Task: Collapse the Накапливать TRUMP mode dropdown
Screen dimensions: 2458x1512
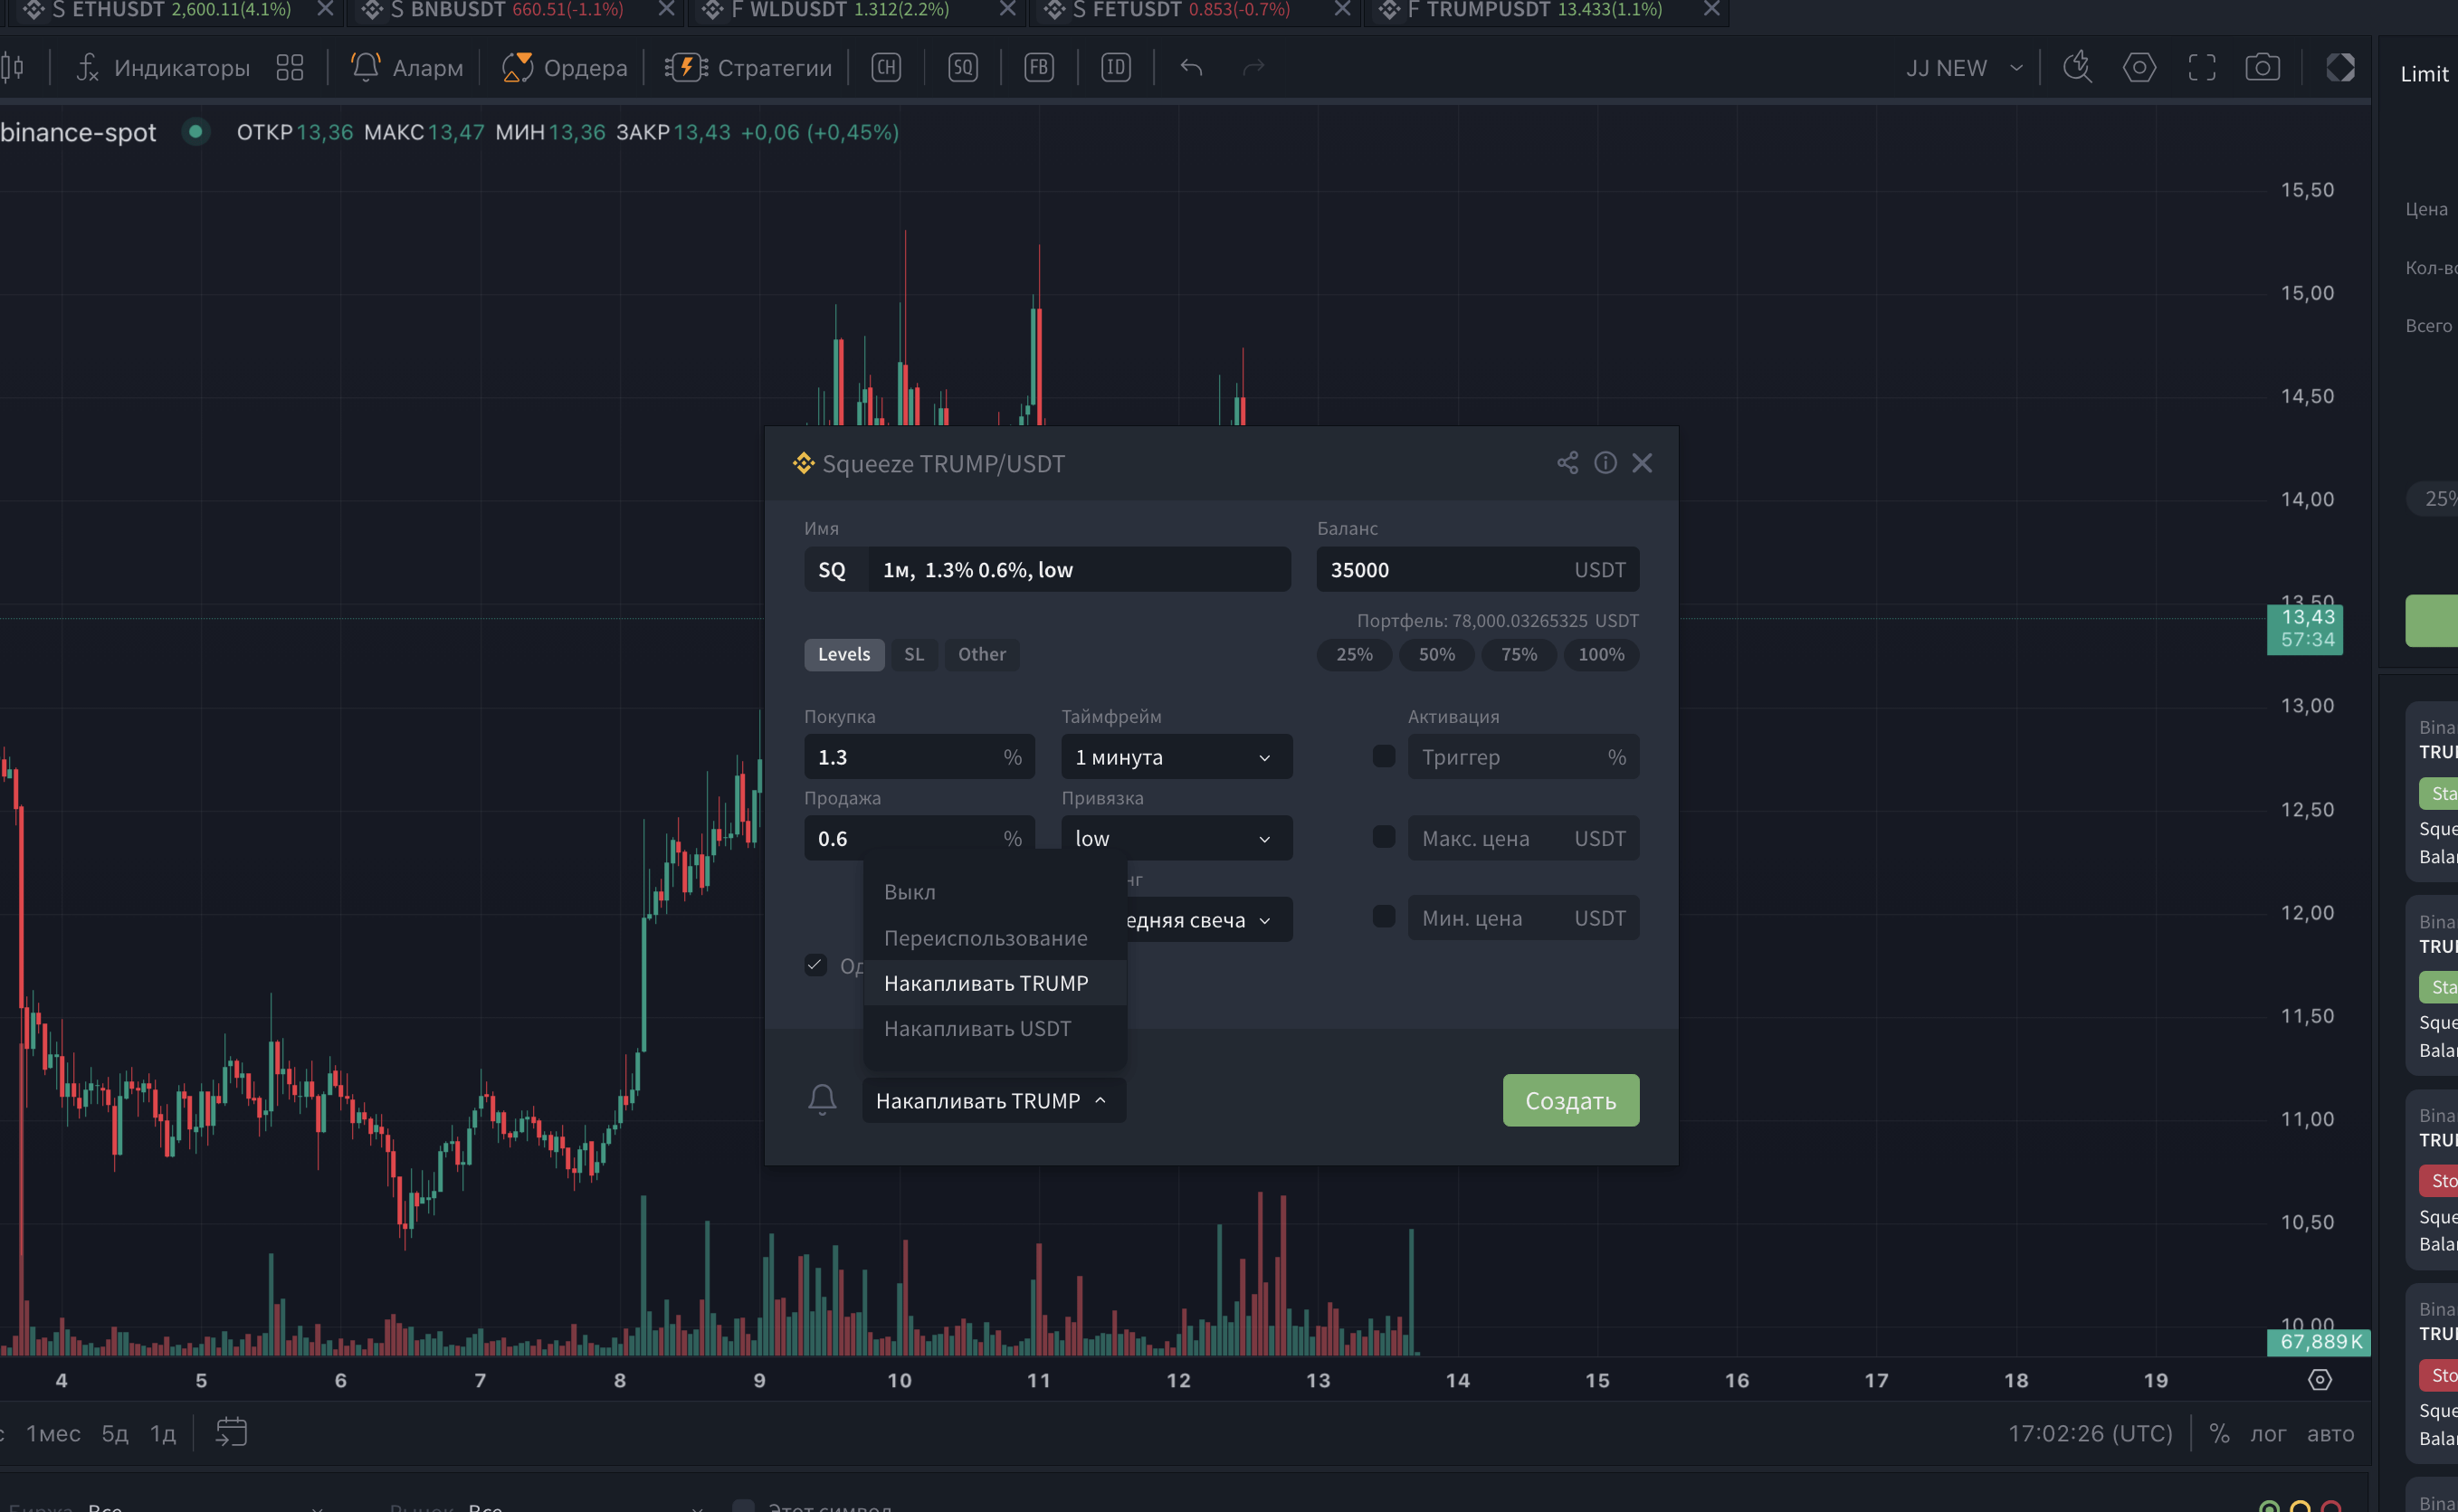Action: click(x=994, y=1100)
